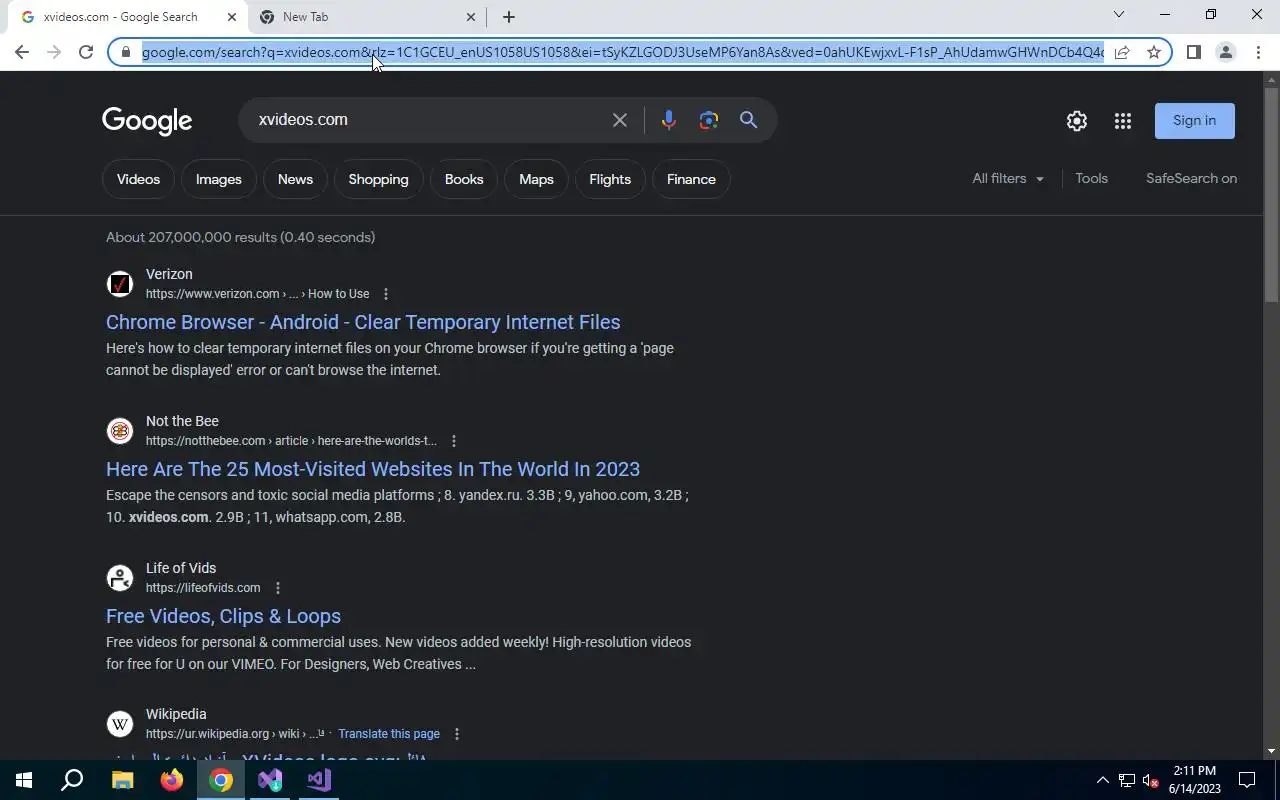Switch to the News filter
This screenshot has width=1280, height=800.
point(295,180)
